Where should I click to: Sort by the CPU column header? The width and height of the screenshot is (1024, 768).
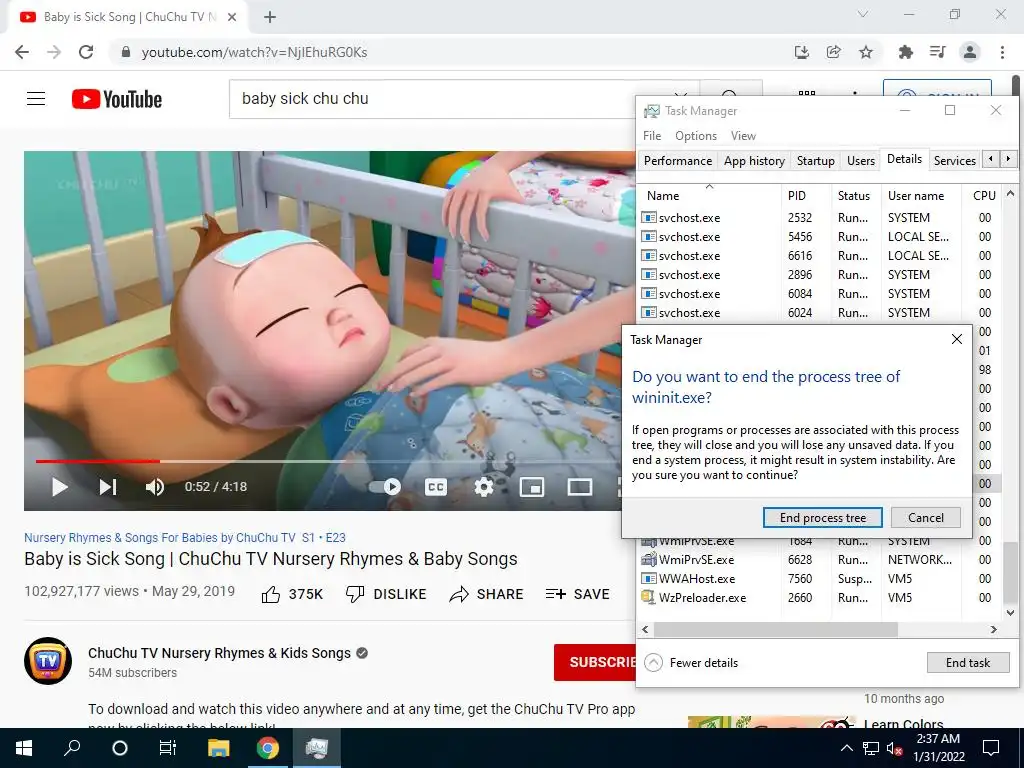coord(983,196)
